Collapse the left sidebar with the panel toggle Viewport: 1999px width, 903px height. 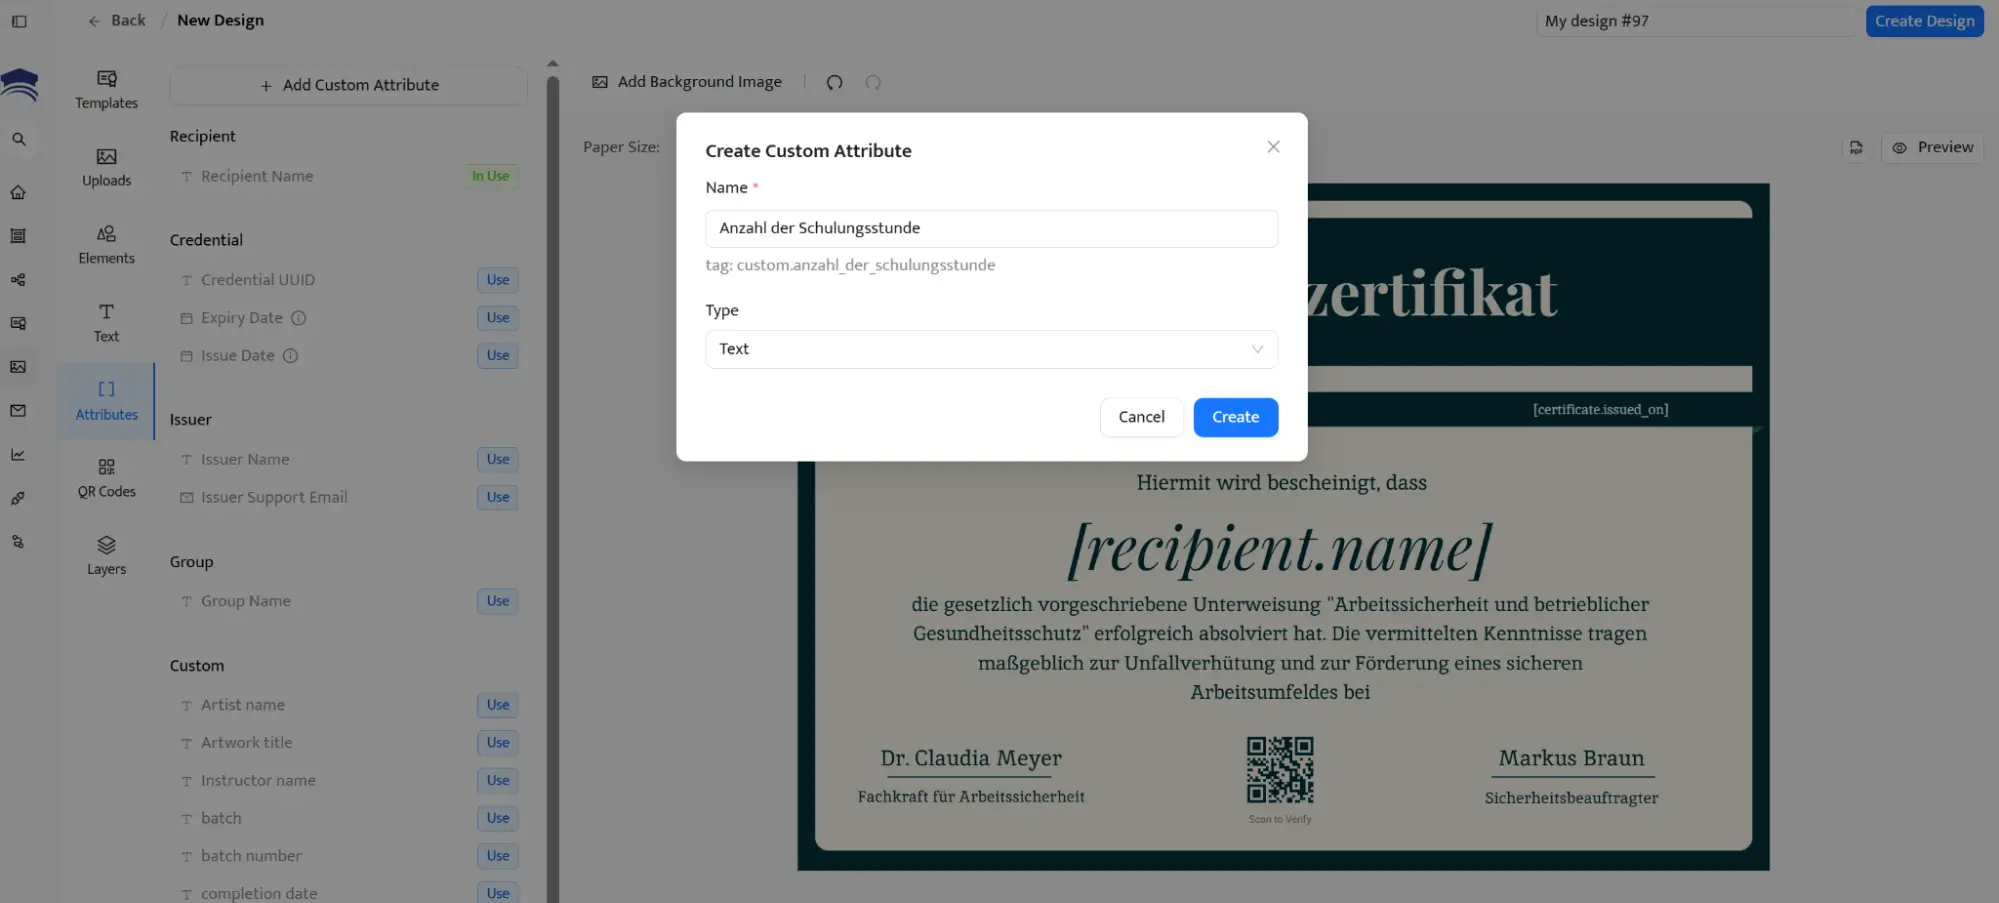pos(19,21)
